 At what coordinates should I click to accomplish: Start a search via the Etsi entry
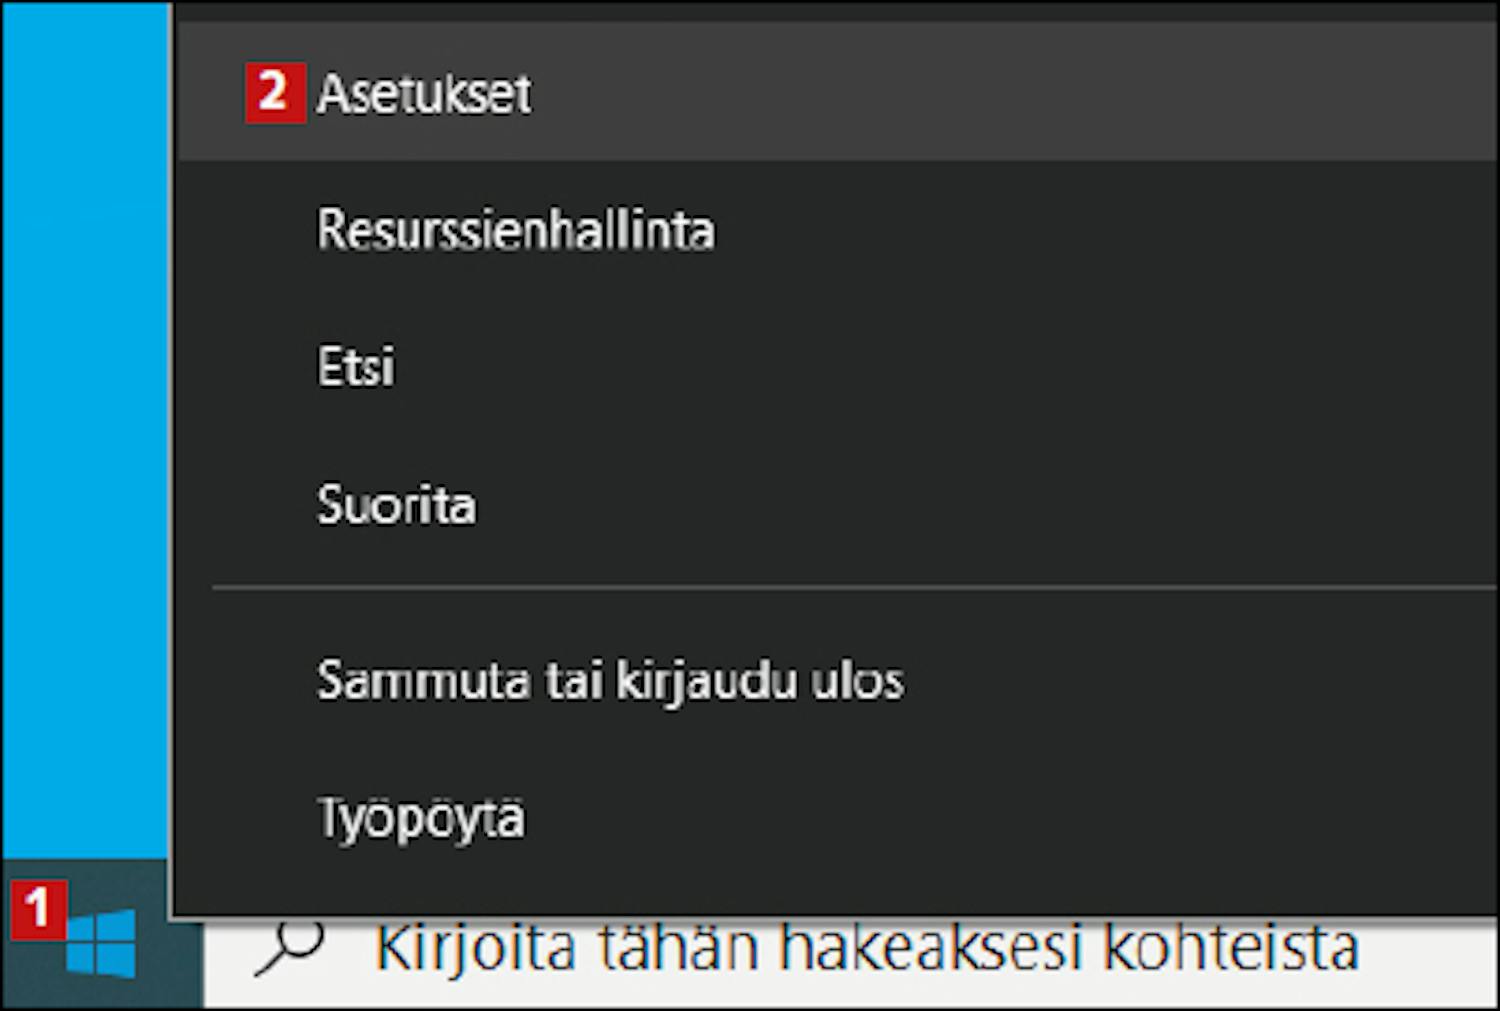(355, 366)
